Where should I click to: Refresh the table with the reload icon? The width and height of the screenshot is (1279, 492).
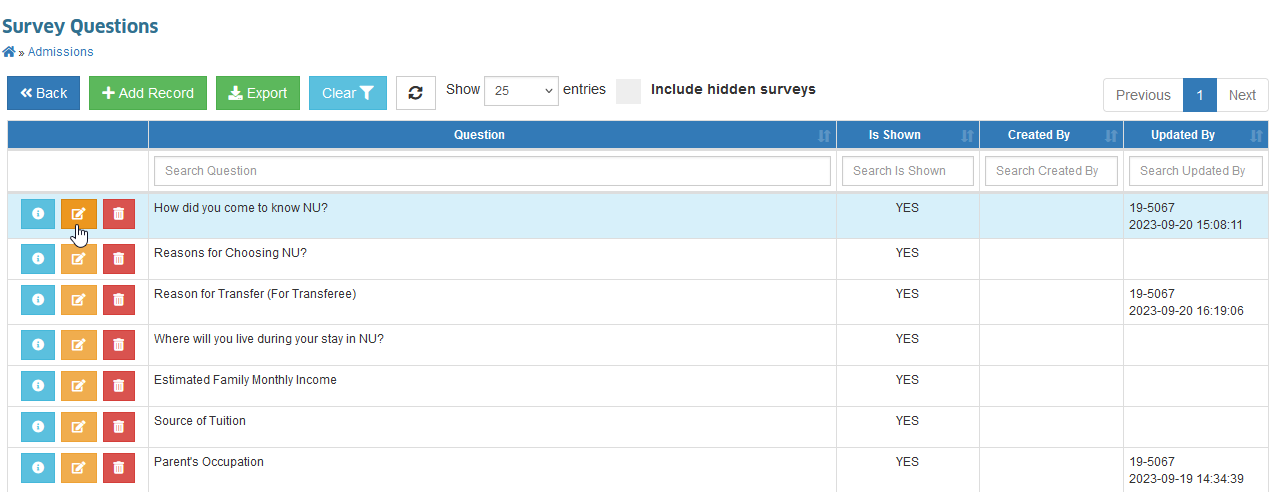click(416, 93)
